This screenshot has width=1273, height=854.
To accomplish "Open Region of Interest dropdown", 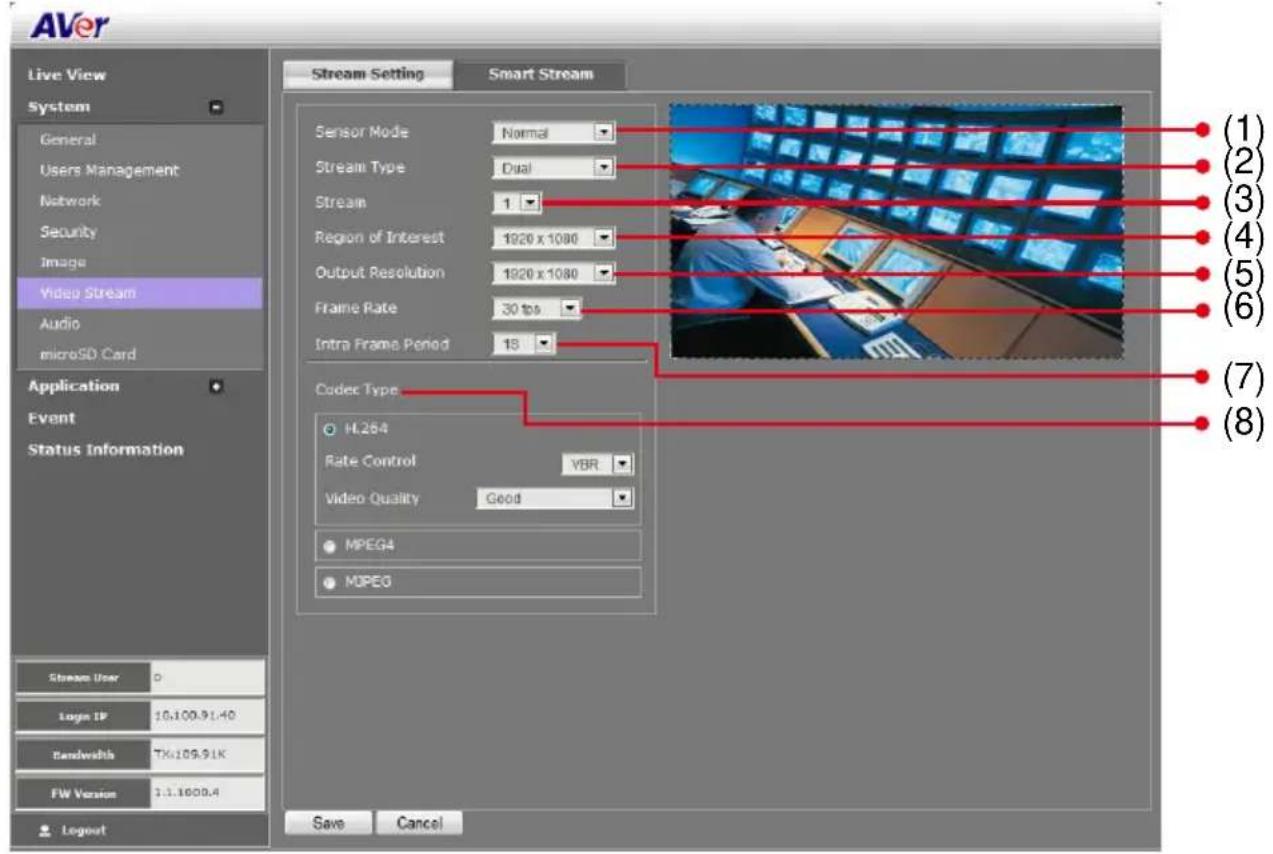I will coord(554,238).
